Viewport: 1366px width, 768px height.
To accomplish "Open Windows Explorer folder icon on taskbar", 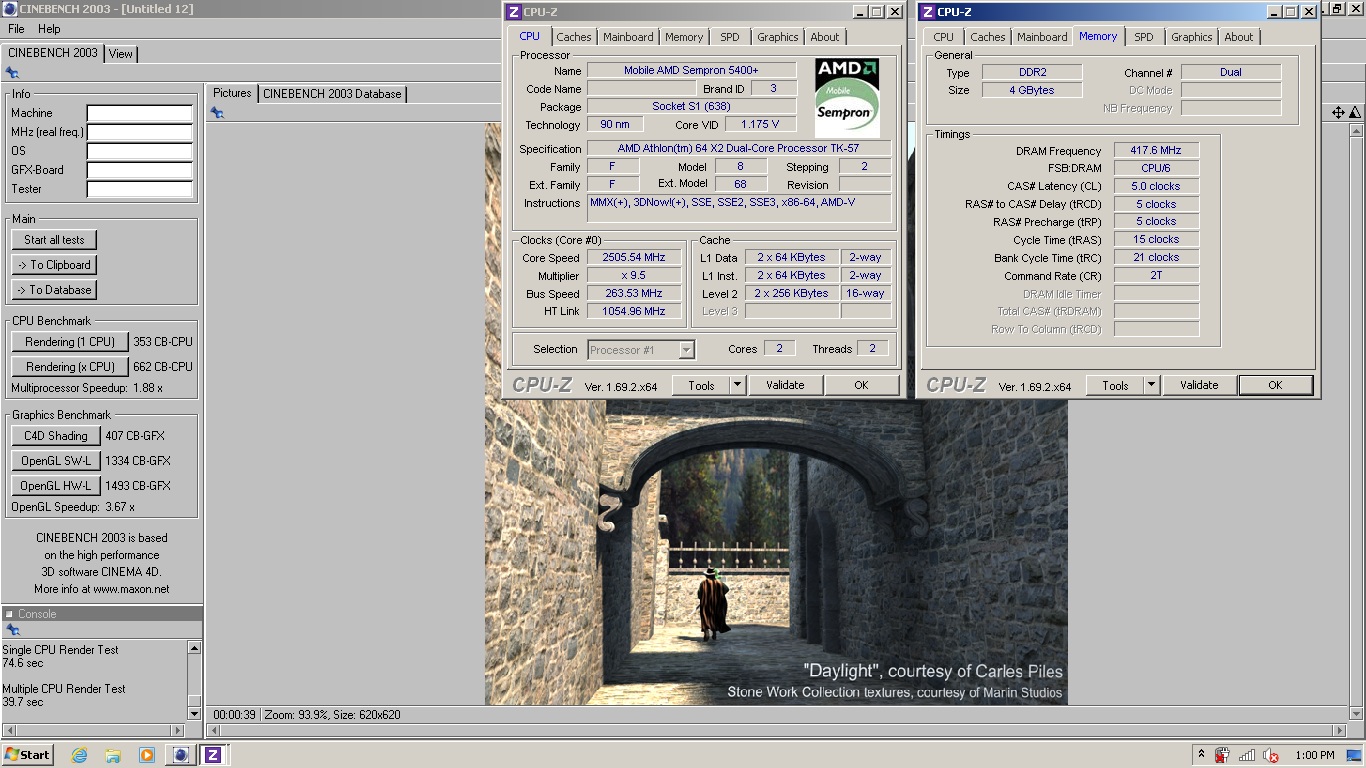I will pos(113,755).
